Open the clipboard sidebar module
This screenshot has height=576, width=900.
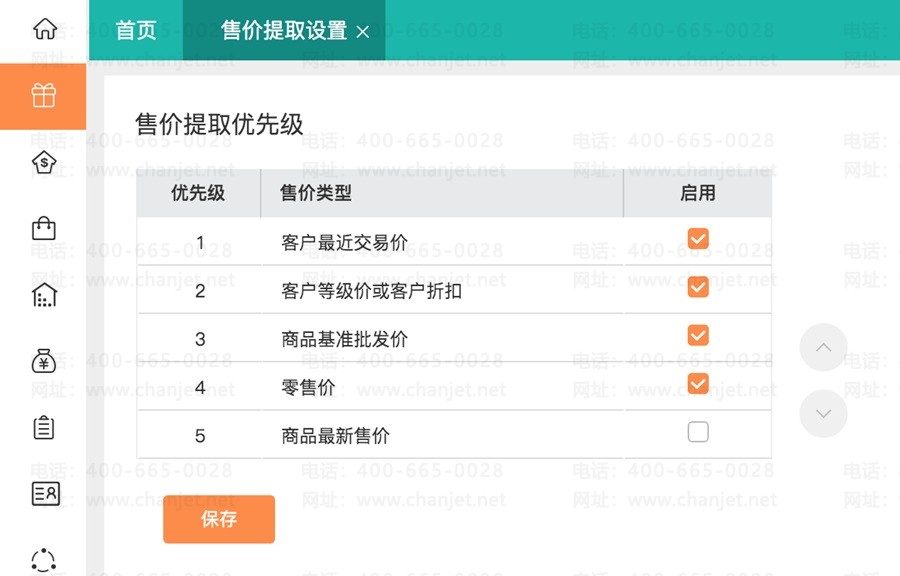point(44,427)
